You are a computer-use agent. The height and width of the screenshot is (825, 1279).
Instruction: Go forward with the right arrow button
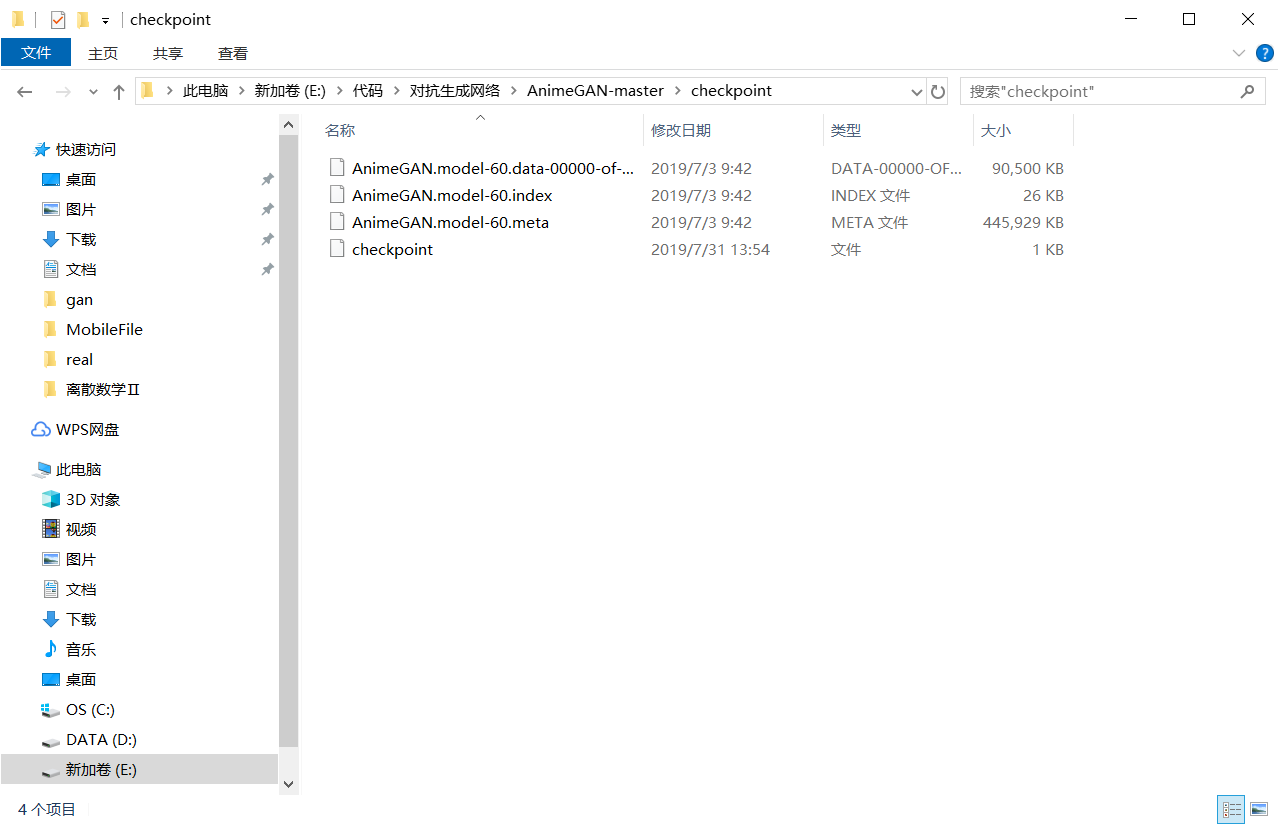click(62, 91)
